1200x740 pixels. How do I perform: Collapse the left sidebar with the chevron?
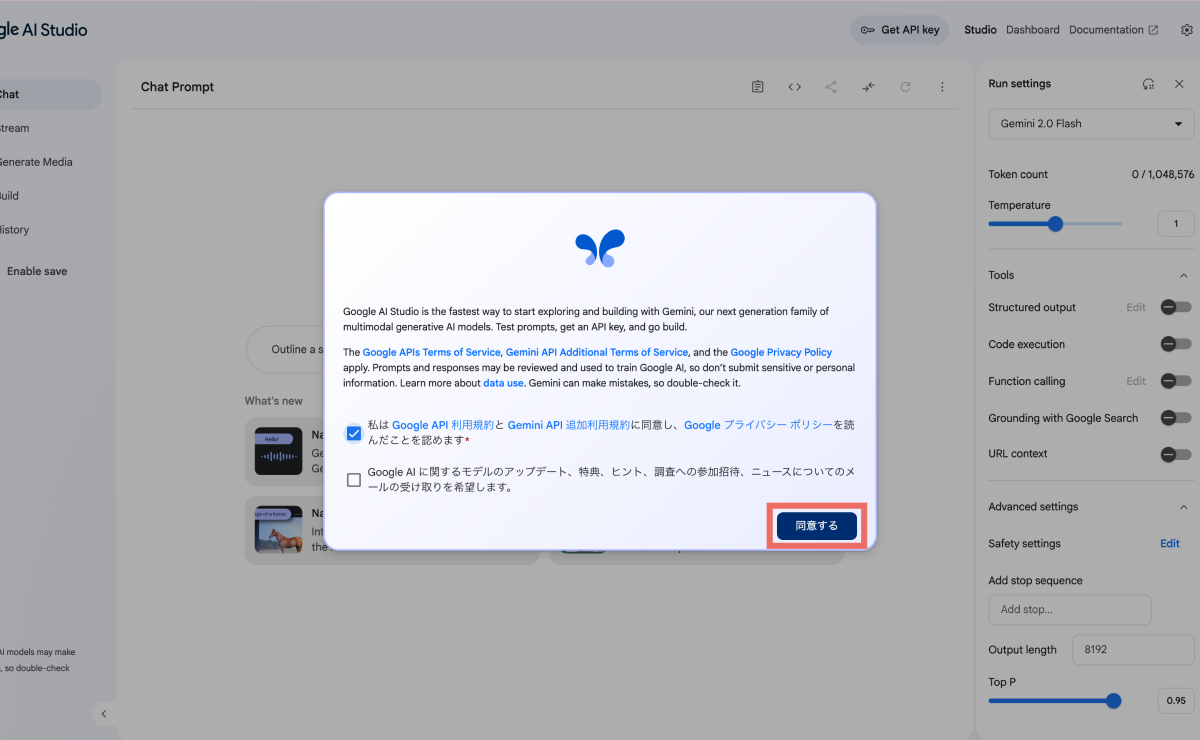(104, 714)
